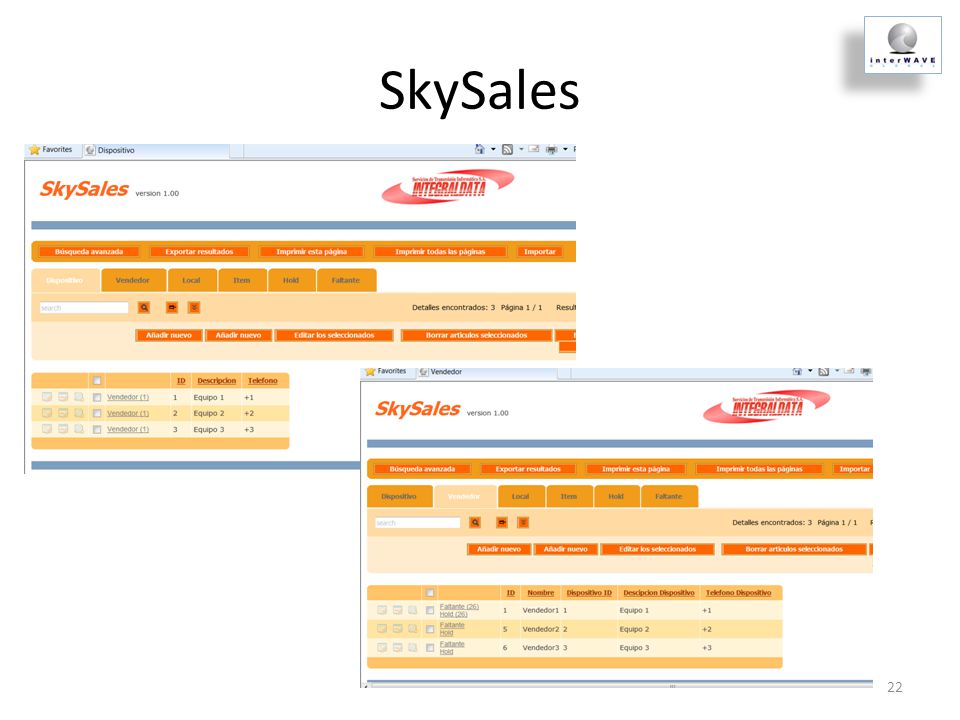960x720 pixels.
Task: Click the edit icon in the Vendedor1 row
Action: (382, 610)
